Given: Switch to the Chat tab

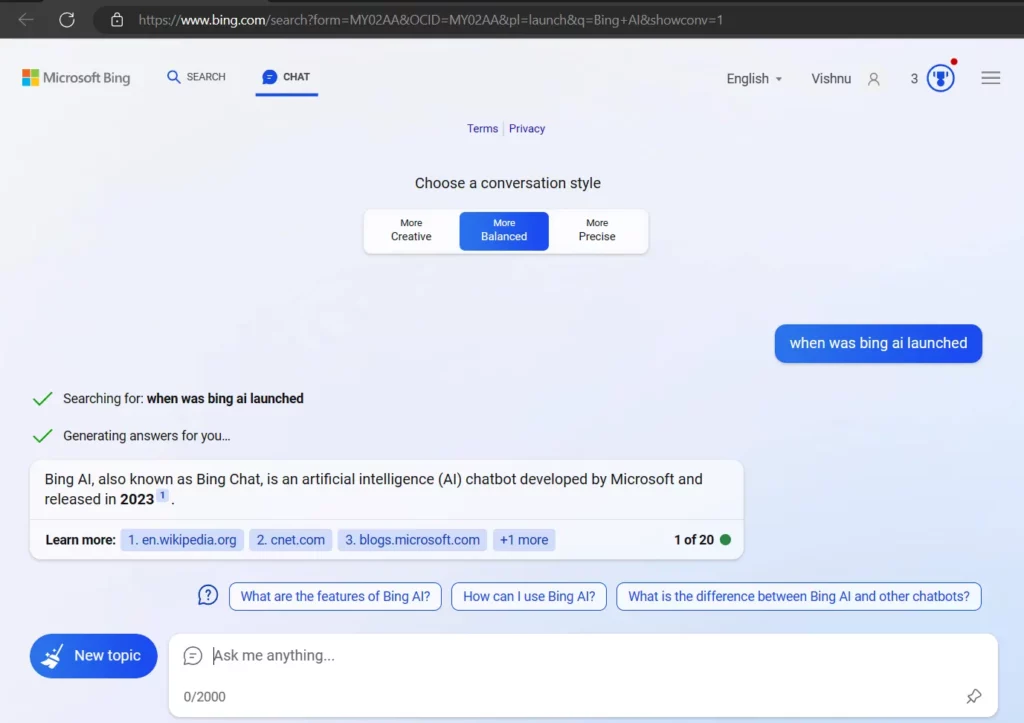Looking at the screenshot, I should [286, 77].
